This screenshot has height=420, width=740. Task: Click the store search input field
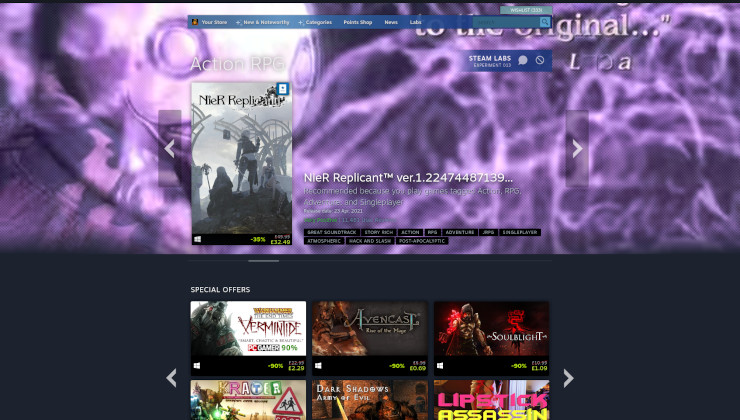[x=506, y=22]
